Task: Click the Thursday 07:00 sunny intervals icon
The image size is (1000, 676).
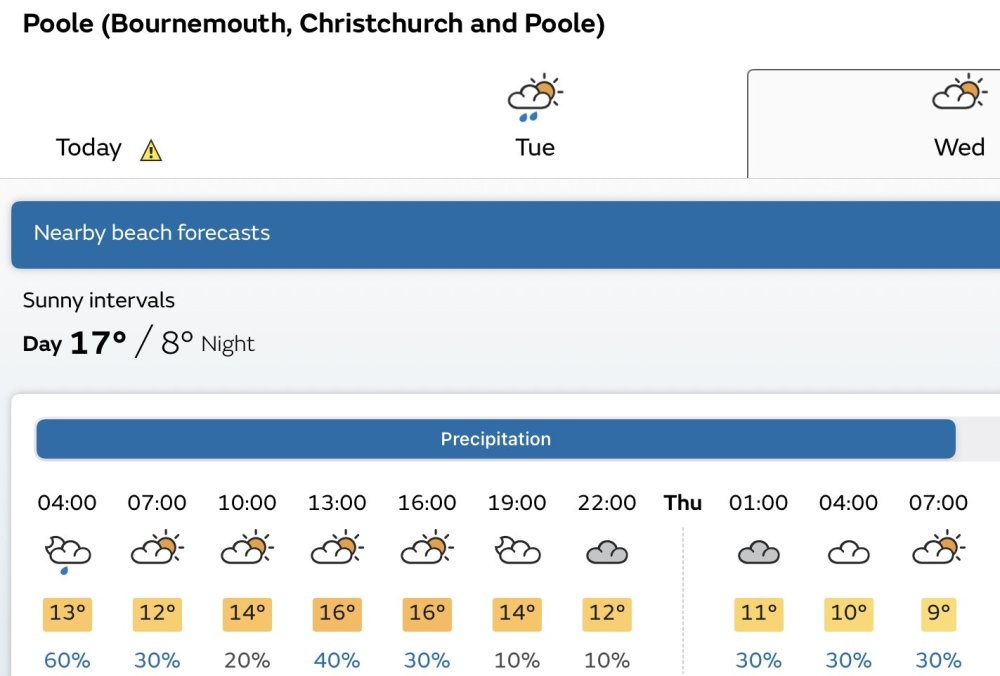Action: (938, 549)
